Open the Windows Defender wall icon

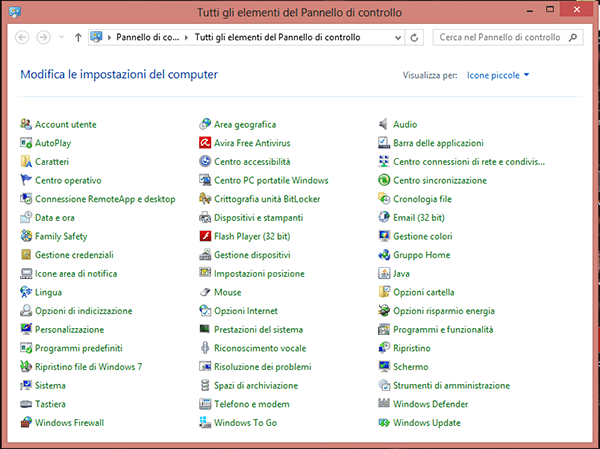384,404
